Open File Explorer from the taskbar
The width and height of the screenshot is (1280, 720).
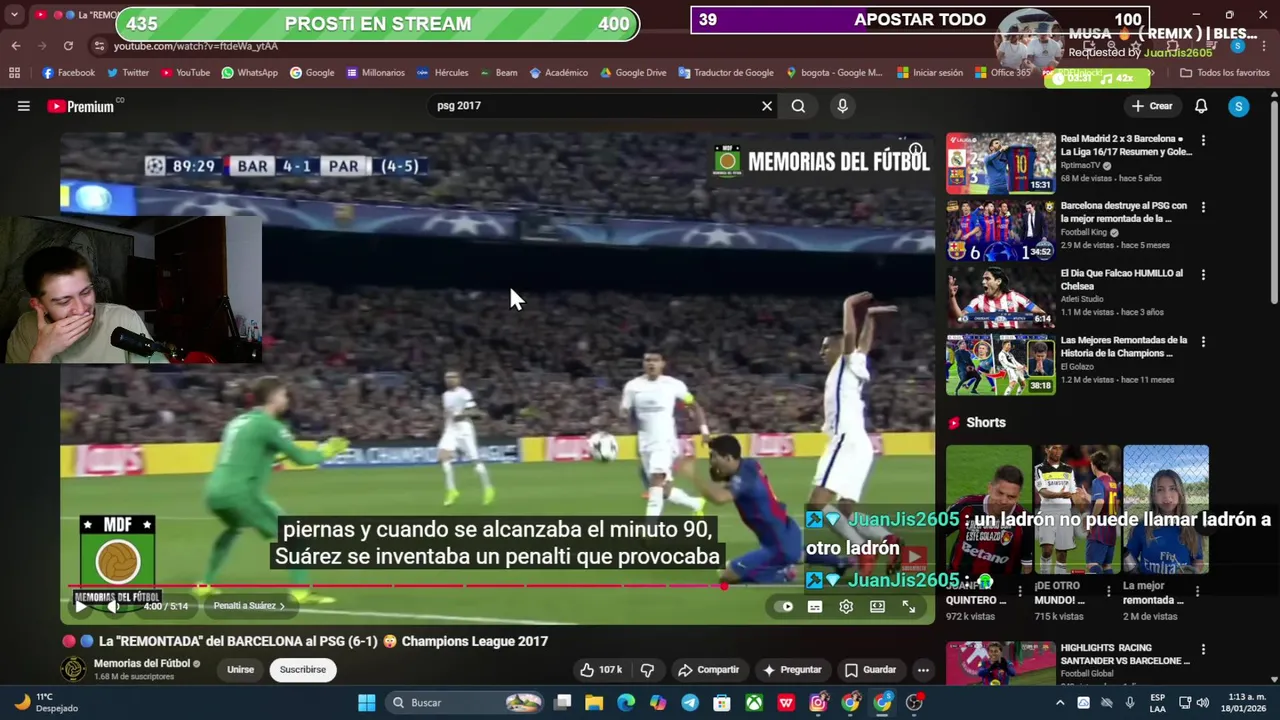pos(594,703)
